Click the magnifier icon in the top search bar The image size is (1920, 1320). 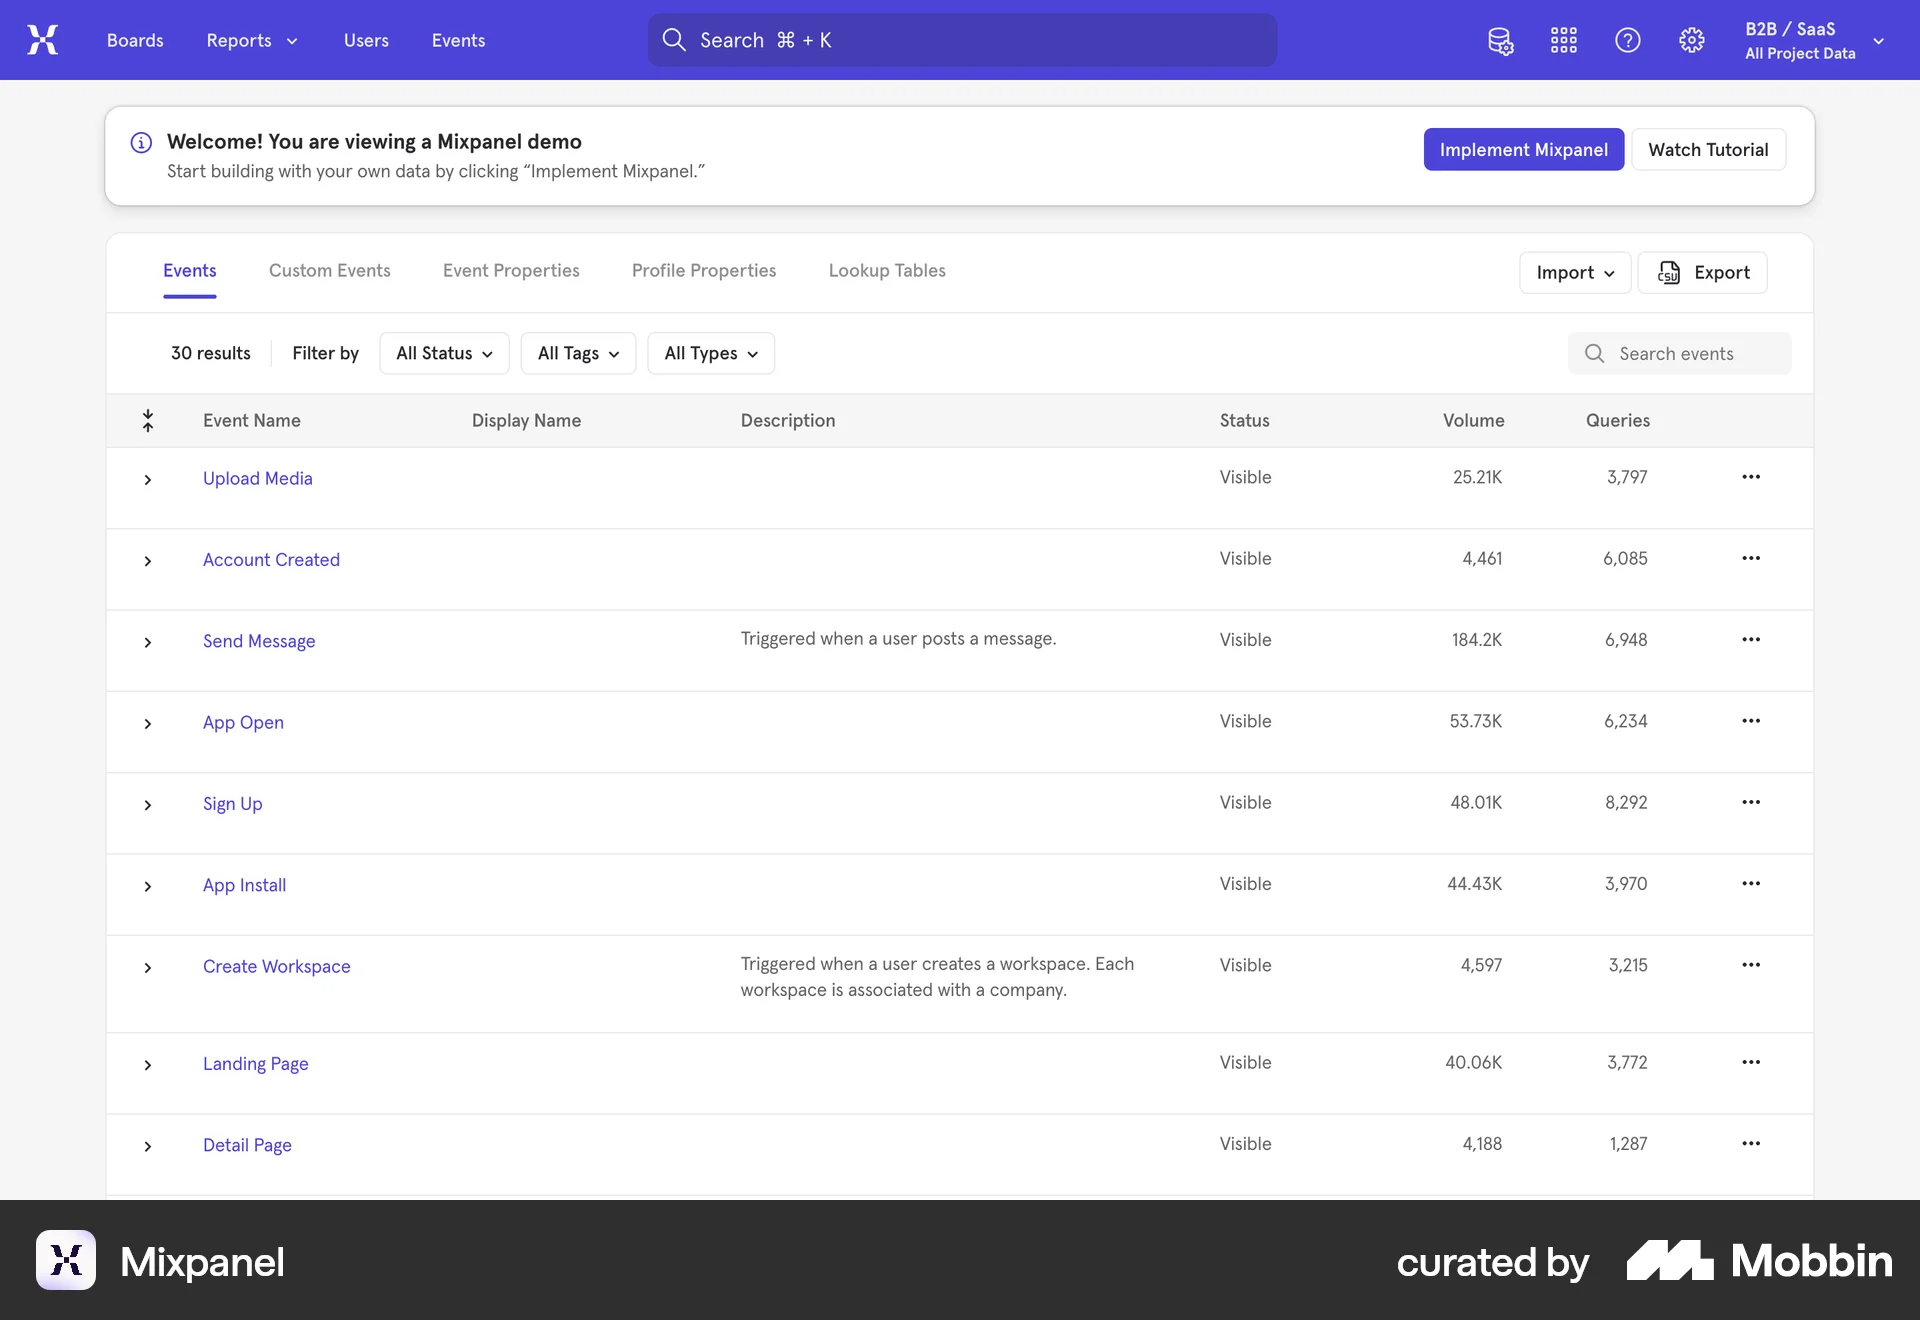(674, 40)
